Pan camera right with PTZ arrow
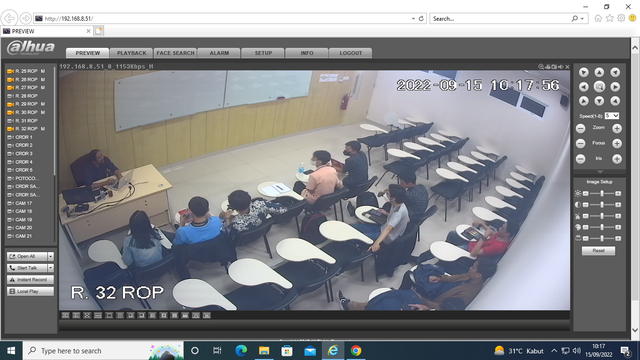Image resolution: width=640 pixels, height=360 pixels. tap(615, 87)
